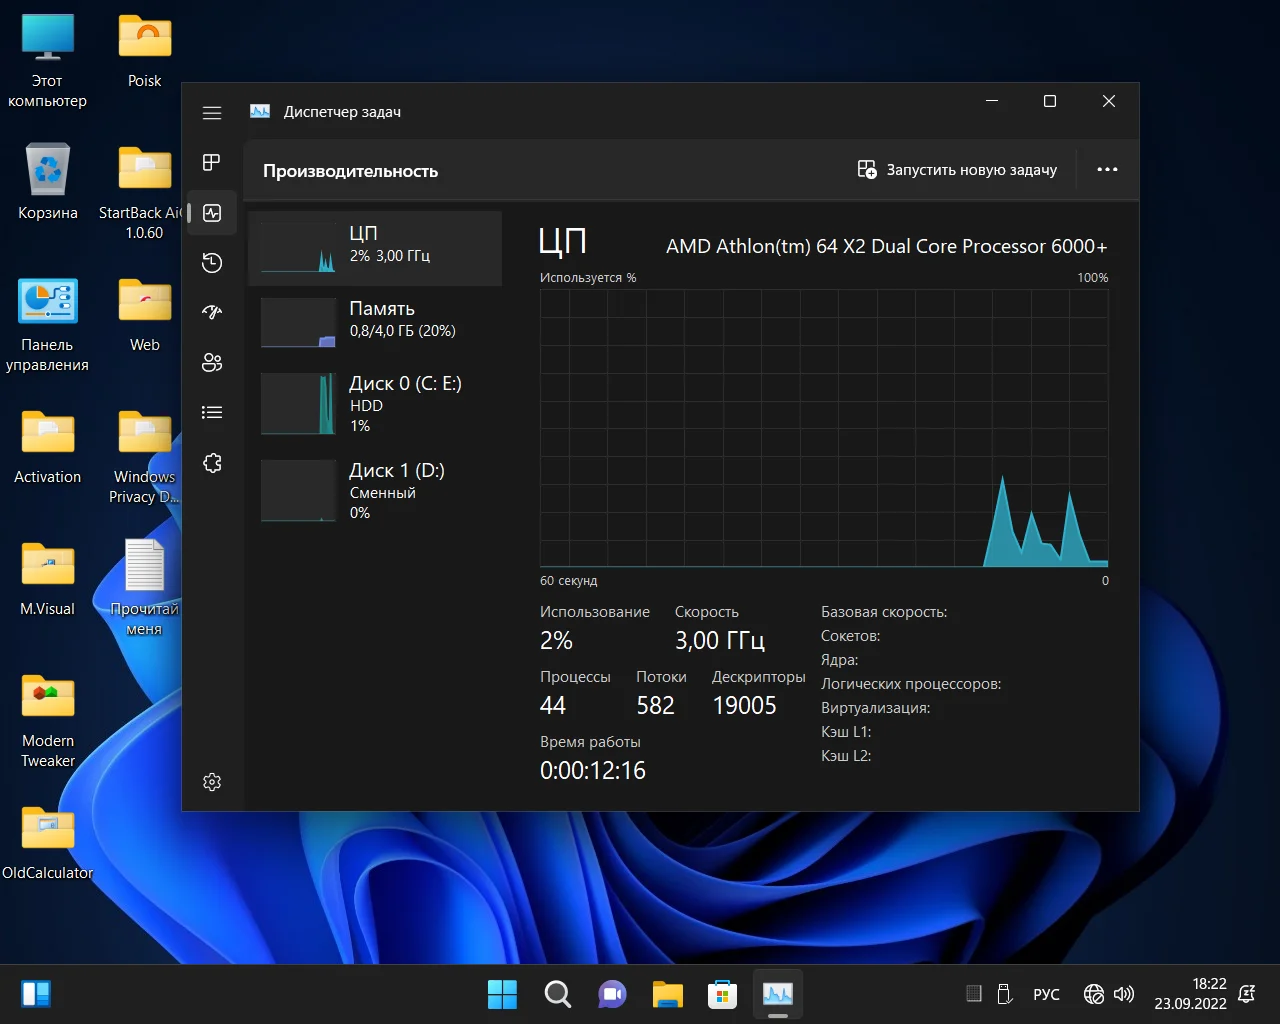Screen dimensions: 1280x1024
Task: Select the Память performance item
Action: pyautogui.click(x=375, y=320)
